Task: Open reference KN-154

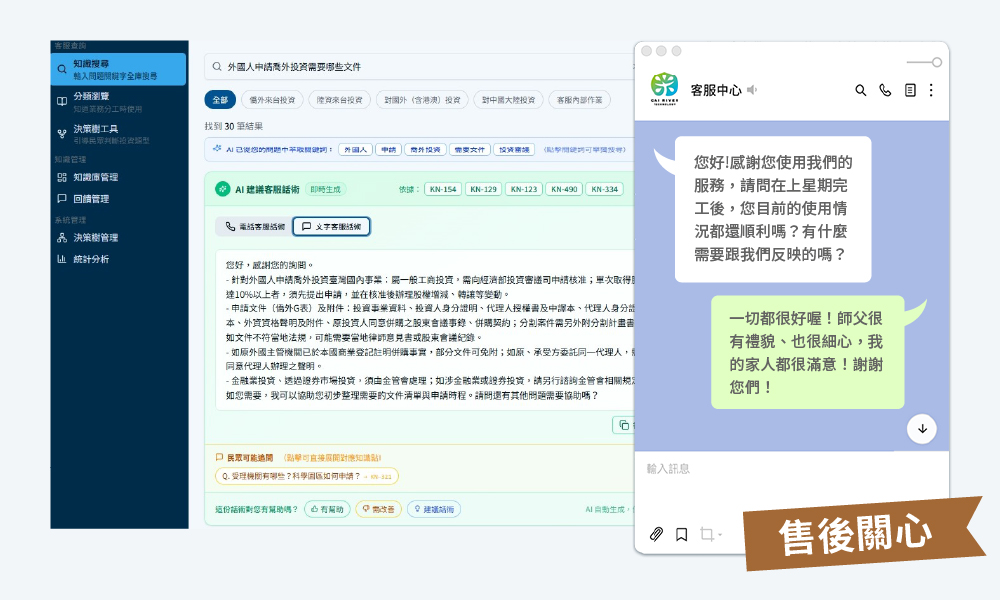Action: tap(443, 189)
